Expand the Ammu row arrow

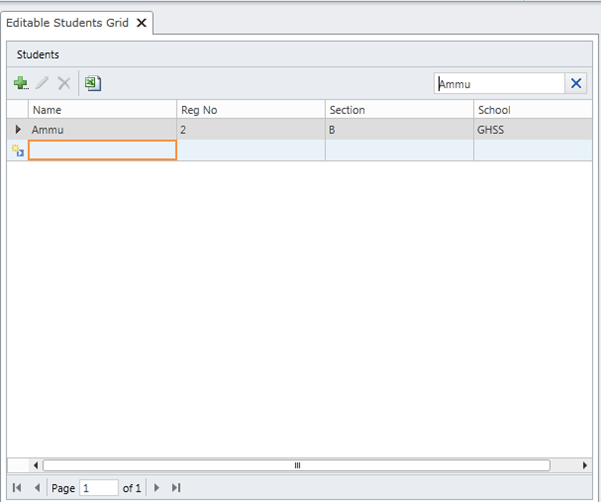pyautogui.click(x=18, y=130)
